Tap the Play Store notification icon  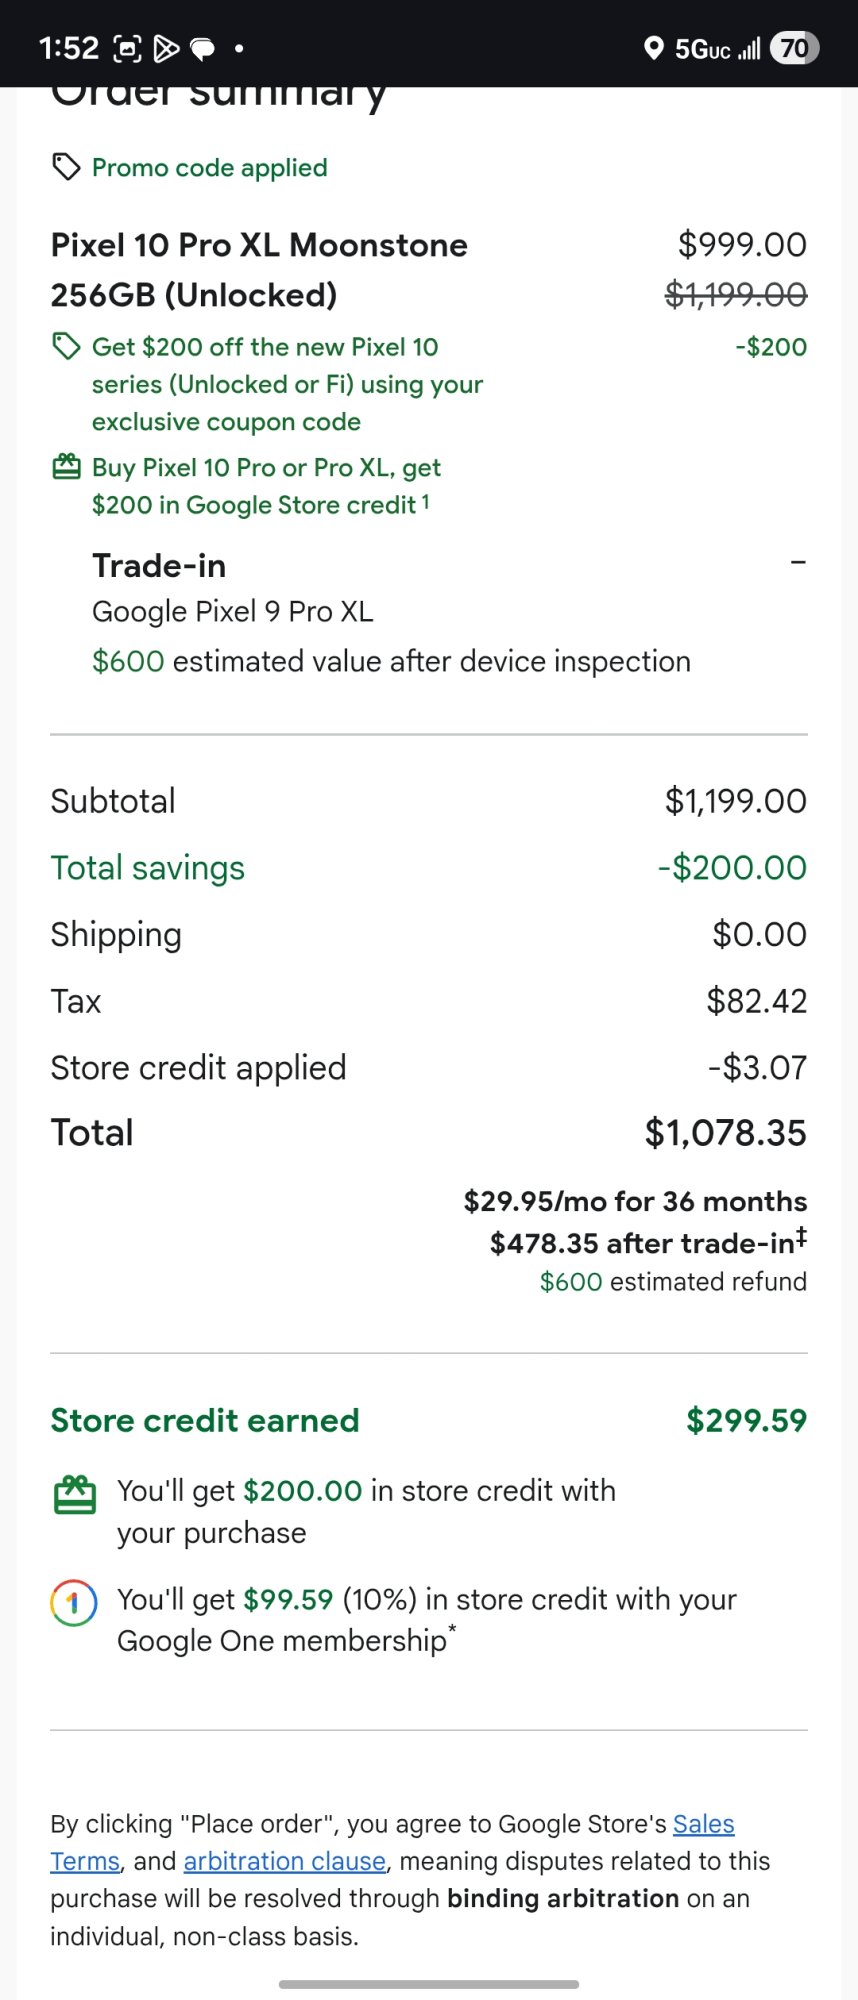pos(166,48)
